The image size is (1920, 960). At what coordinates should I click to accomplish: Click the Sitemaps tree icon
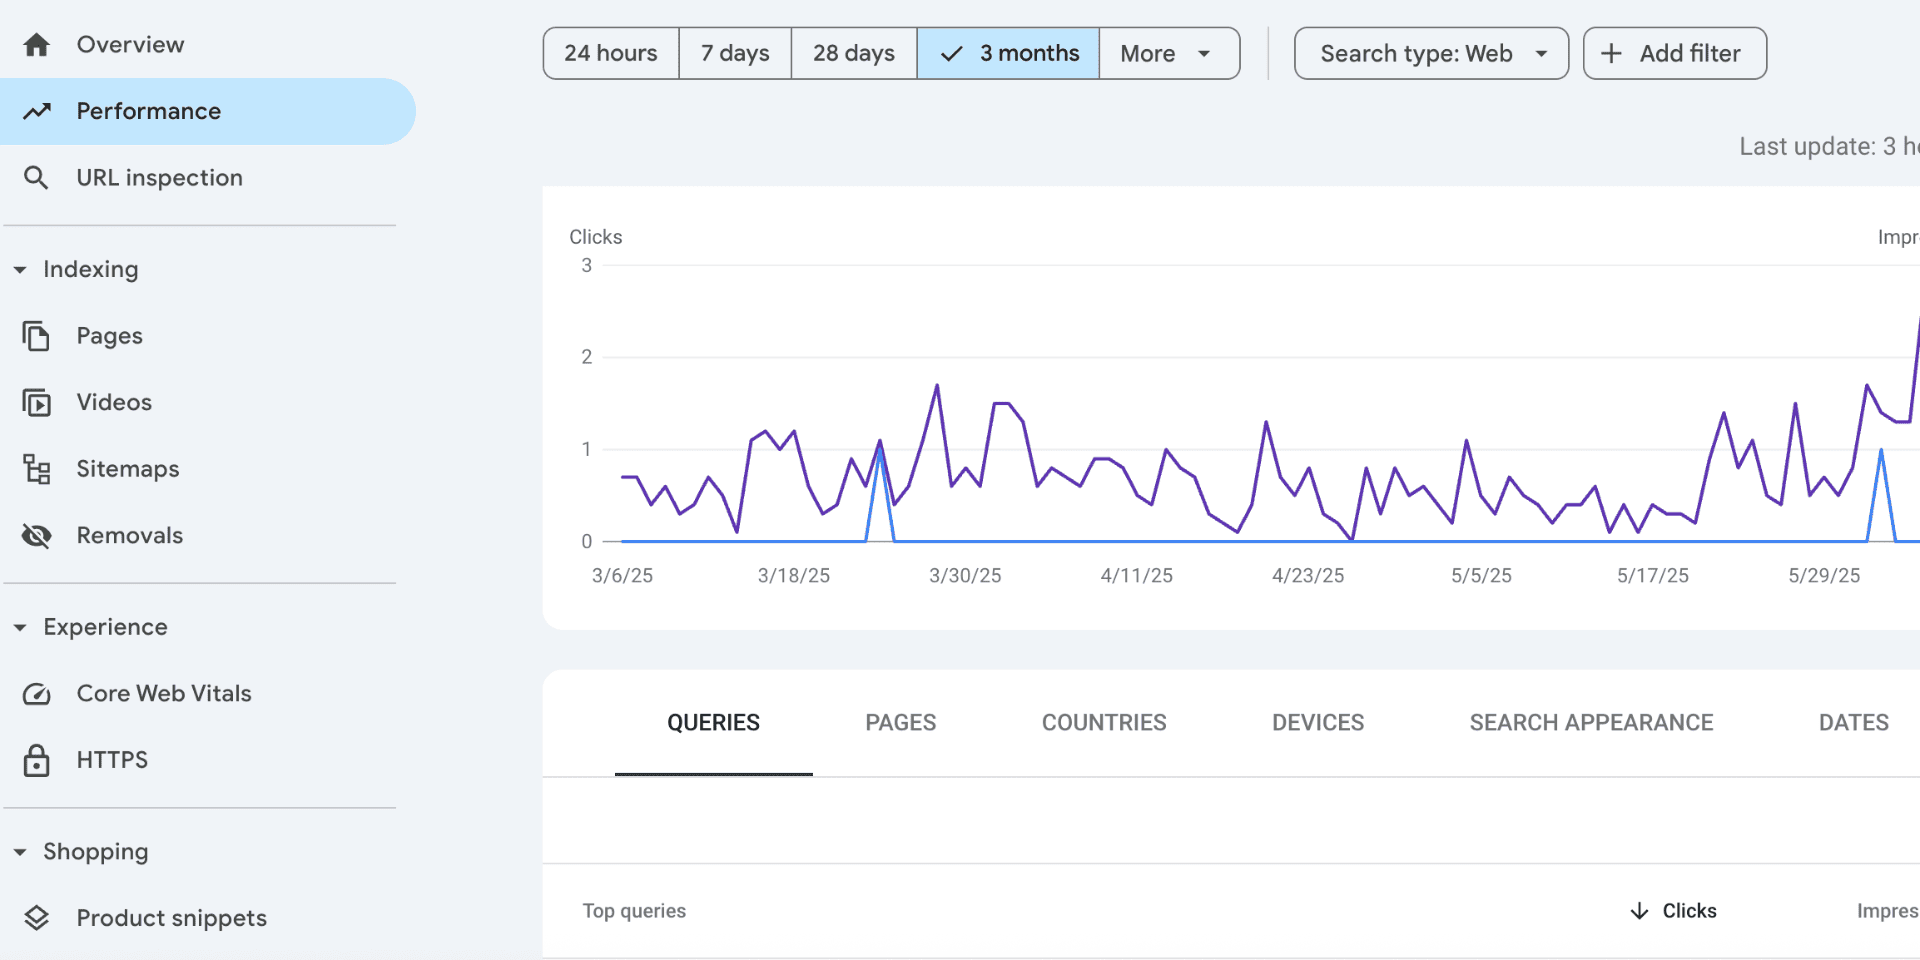click(x=37, y=469)
